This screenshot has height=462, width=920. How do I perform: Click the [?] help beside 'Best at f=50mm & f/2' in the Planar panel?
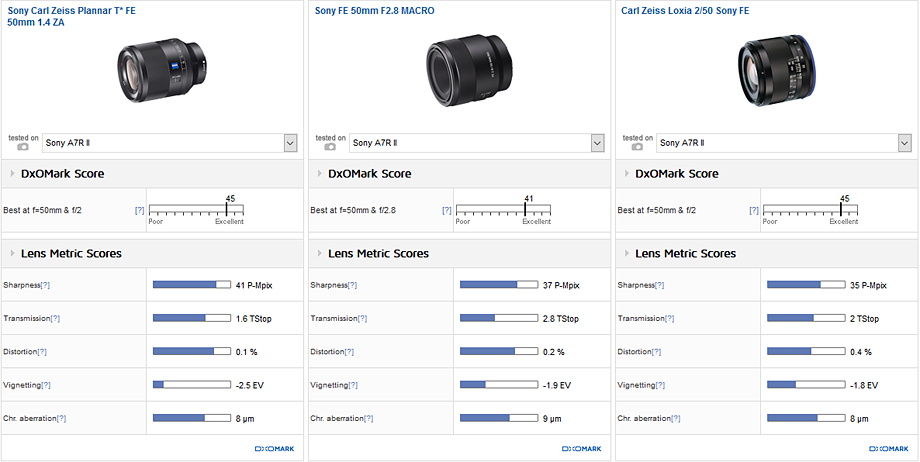point(139,210)
